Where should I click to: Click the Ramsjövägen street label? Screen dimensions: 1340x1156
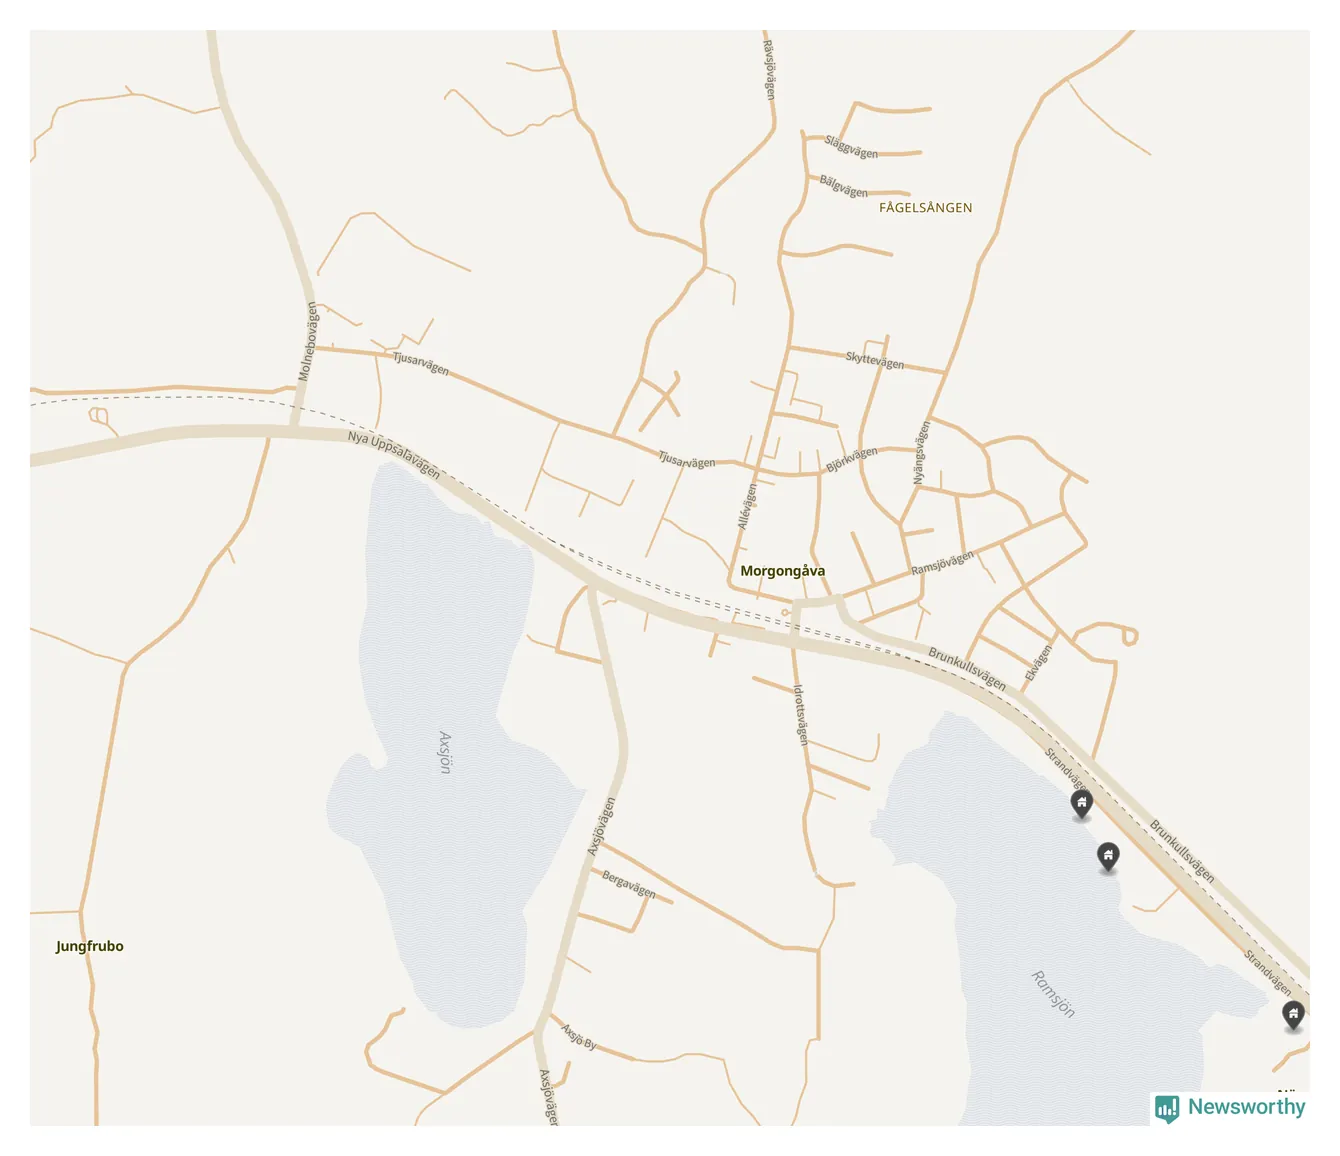click(x=942, y=563)
